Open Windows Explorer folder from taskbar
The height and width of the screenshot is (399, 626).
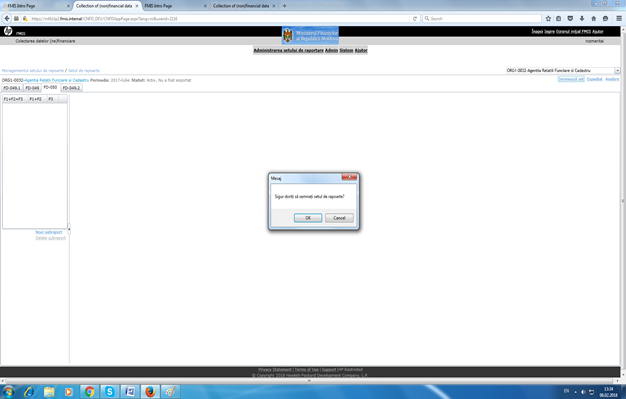(x=49, y=392)
